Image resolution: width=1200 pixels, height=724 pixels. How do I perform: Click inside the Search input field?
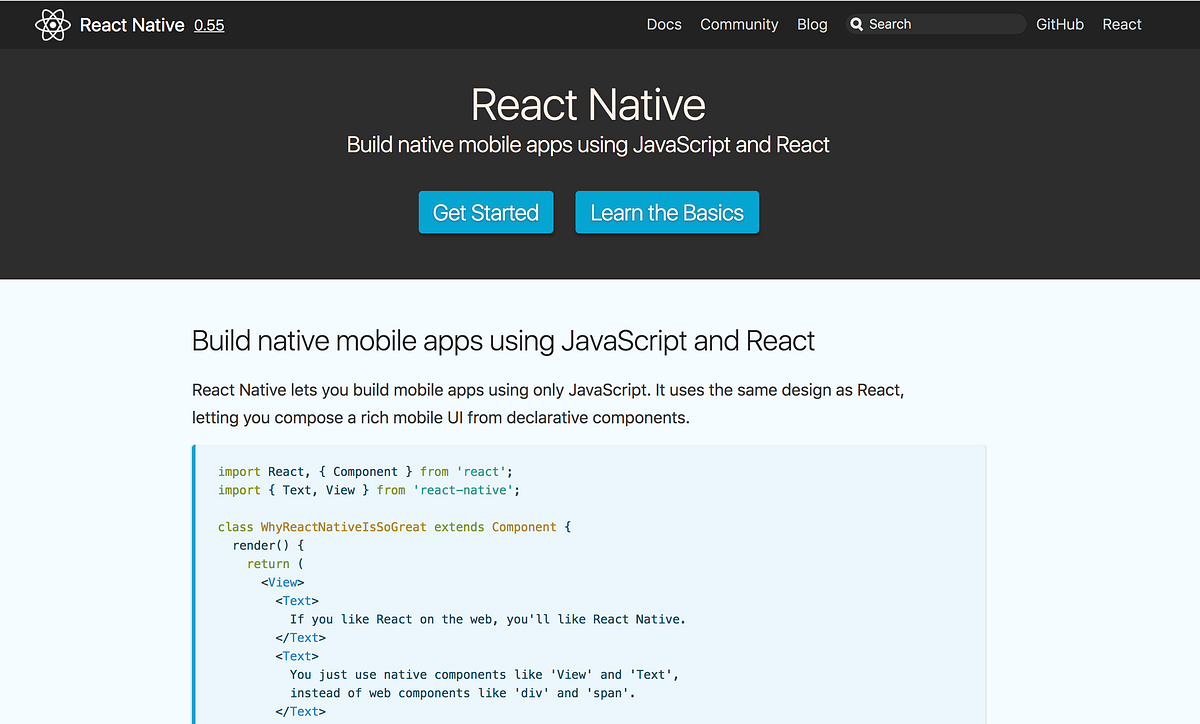pos(940,23)
